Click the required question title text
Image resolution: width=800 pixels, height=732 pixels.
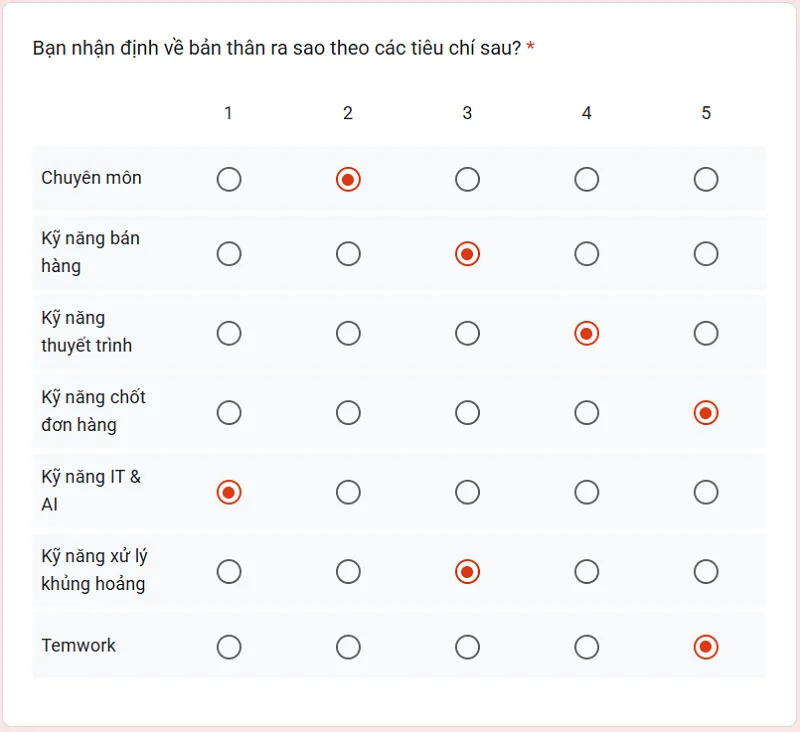click(286, 45)
